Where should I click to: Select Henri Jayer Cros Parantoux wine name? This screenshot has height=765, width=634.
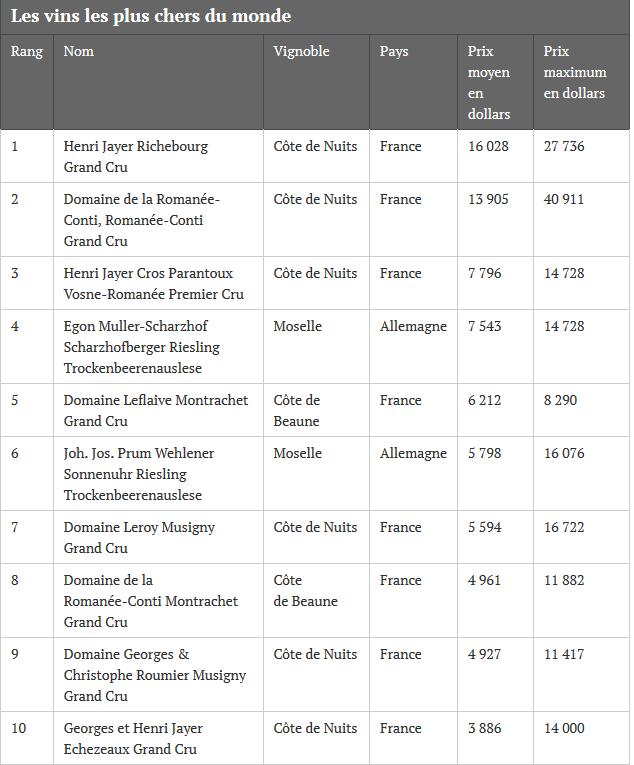tap(154, 283)
